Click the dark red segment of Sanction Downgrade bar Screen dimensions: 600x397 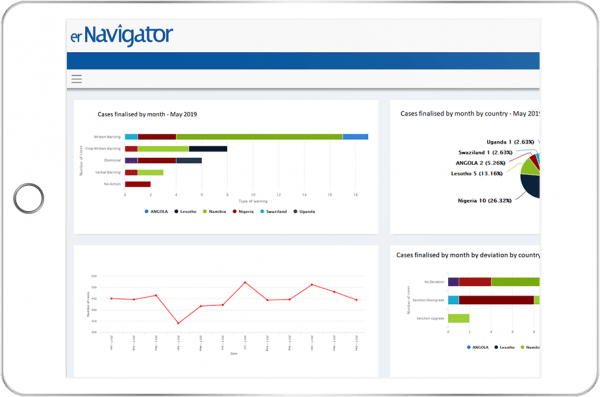[496, 300]
